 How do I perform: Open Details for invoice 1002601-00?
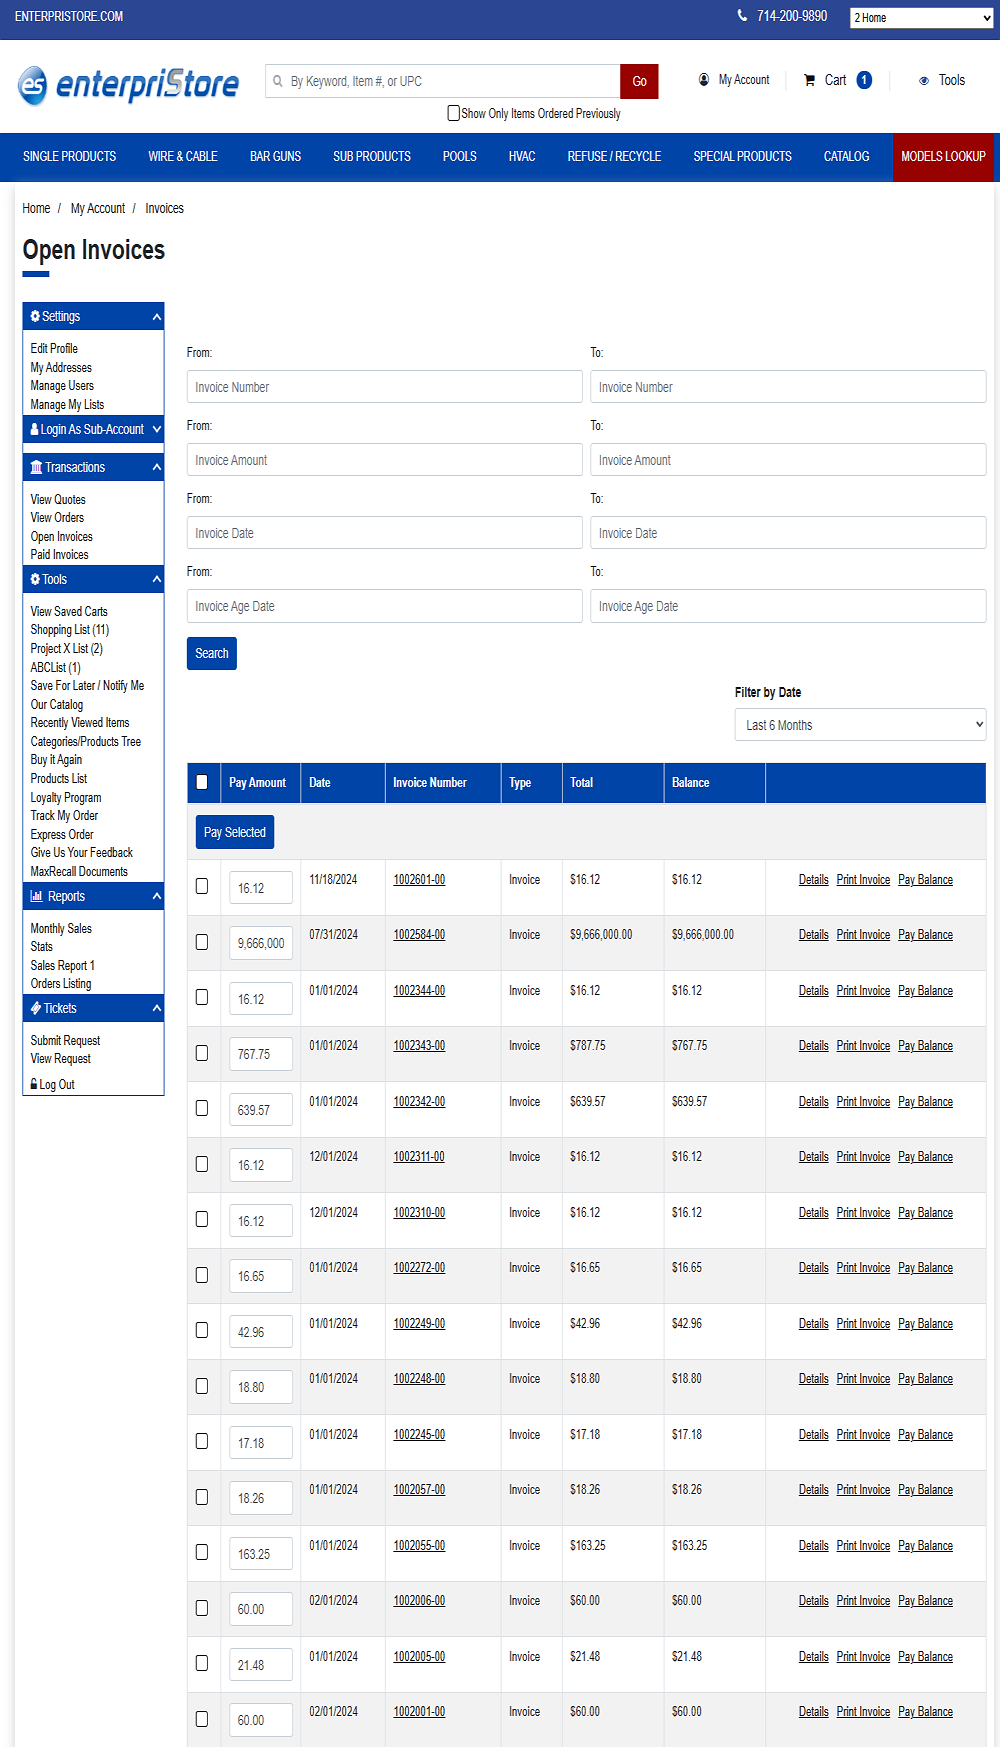(813, 880)
